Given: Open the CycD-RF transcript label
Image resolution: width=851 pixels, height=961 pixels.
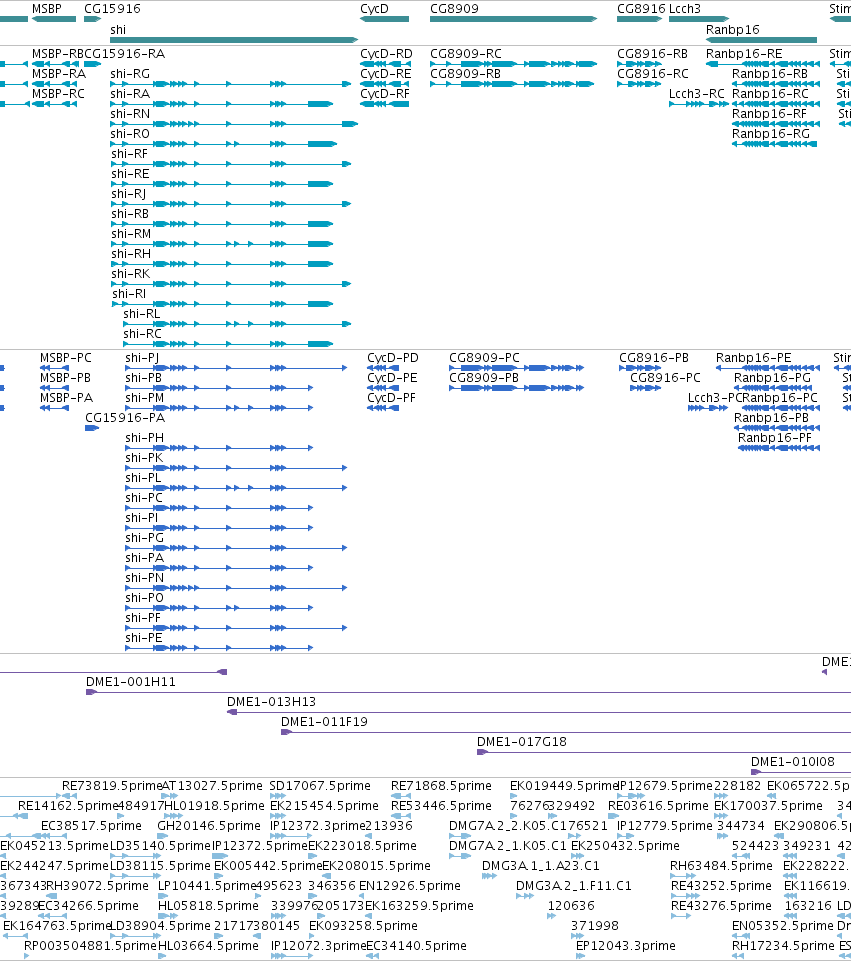Looking at the screenshot, I should 385,94.
